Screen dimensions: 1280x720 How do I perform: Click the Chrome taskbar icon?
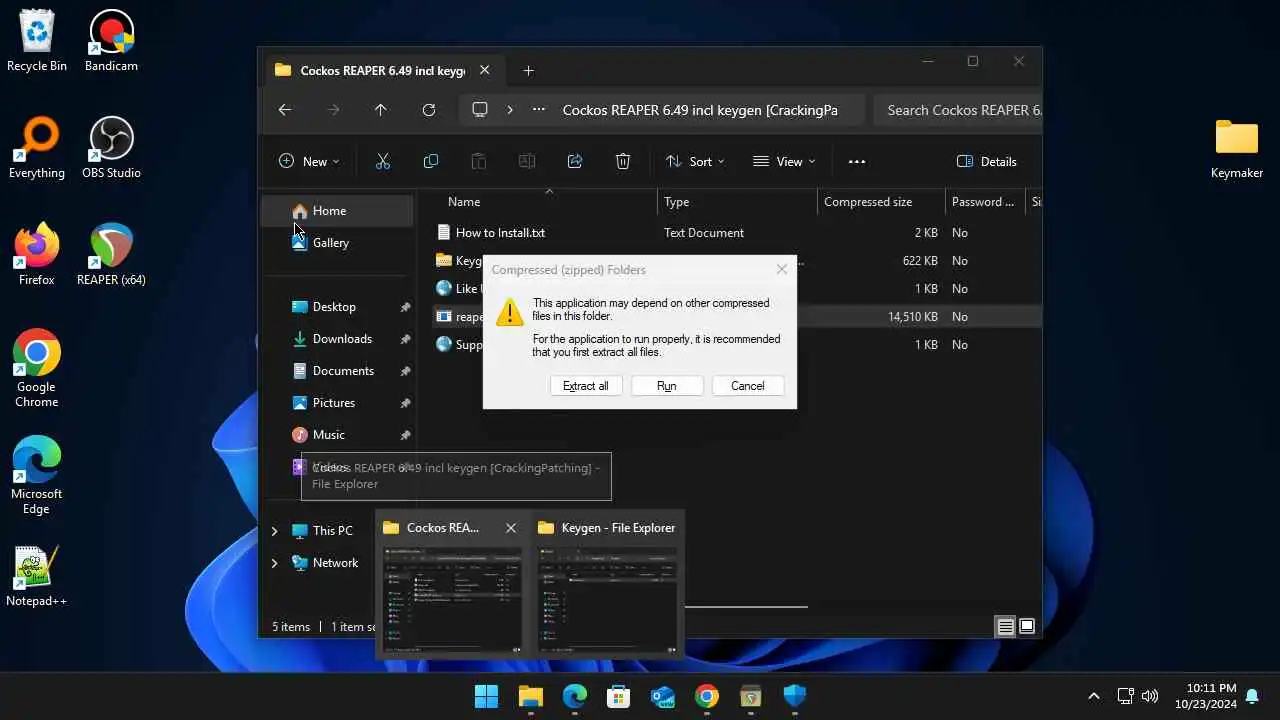tap(706, 696)
